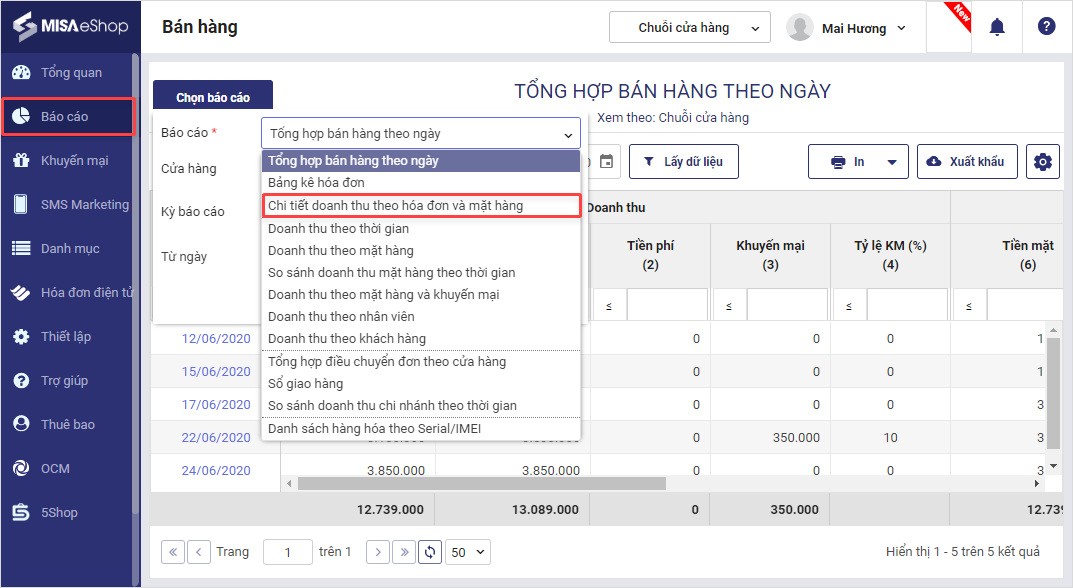Image resolution: width=1073 pixels, height=588 pixels.
Task: Click Khuyến mại 350.000 cell
Action: pyautogui.click(x=771, y=437)
